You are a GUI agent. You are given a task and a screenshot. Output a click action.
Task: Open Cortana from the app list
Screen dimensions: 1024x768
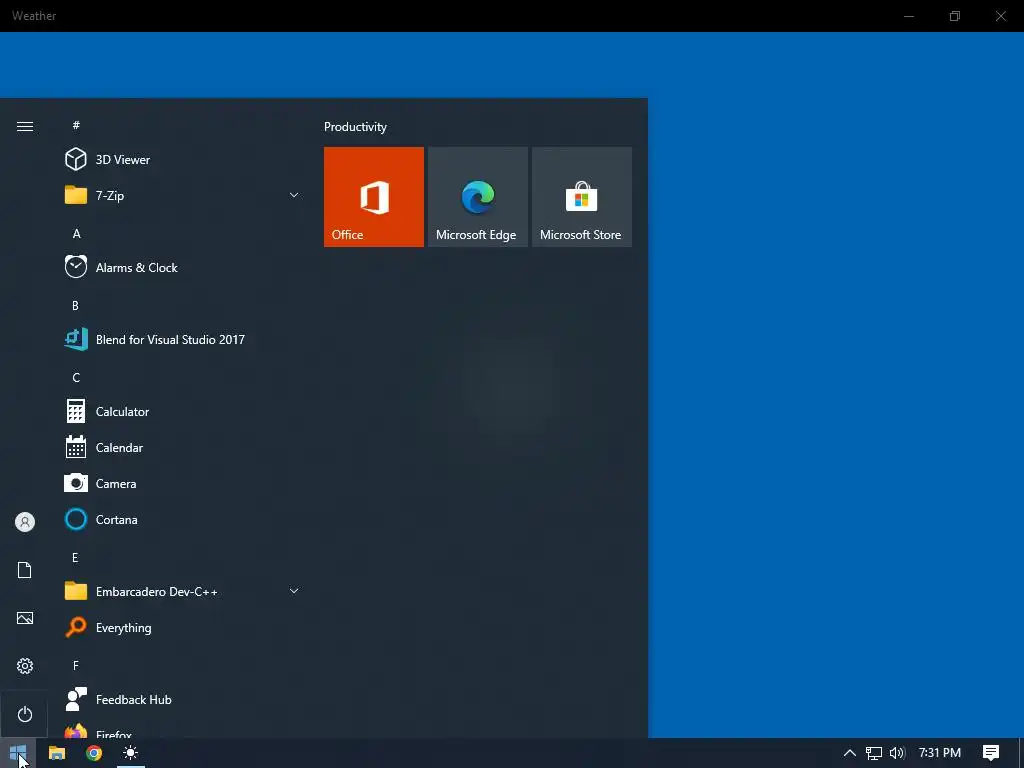click(182, 520)
